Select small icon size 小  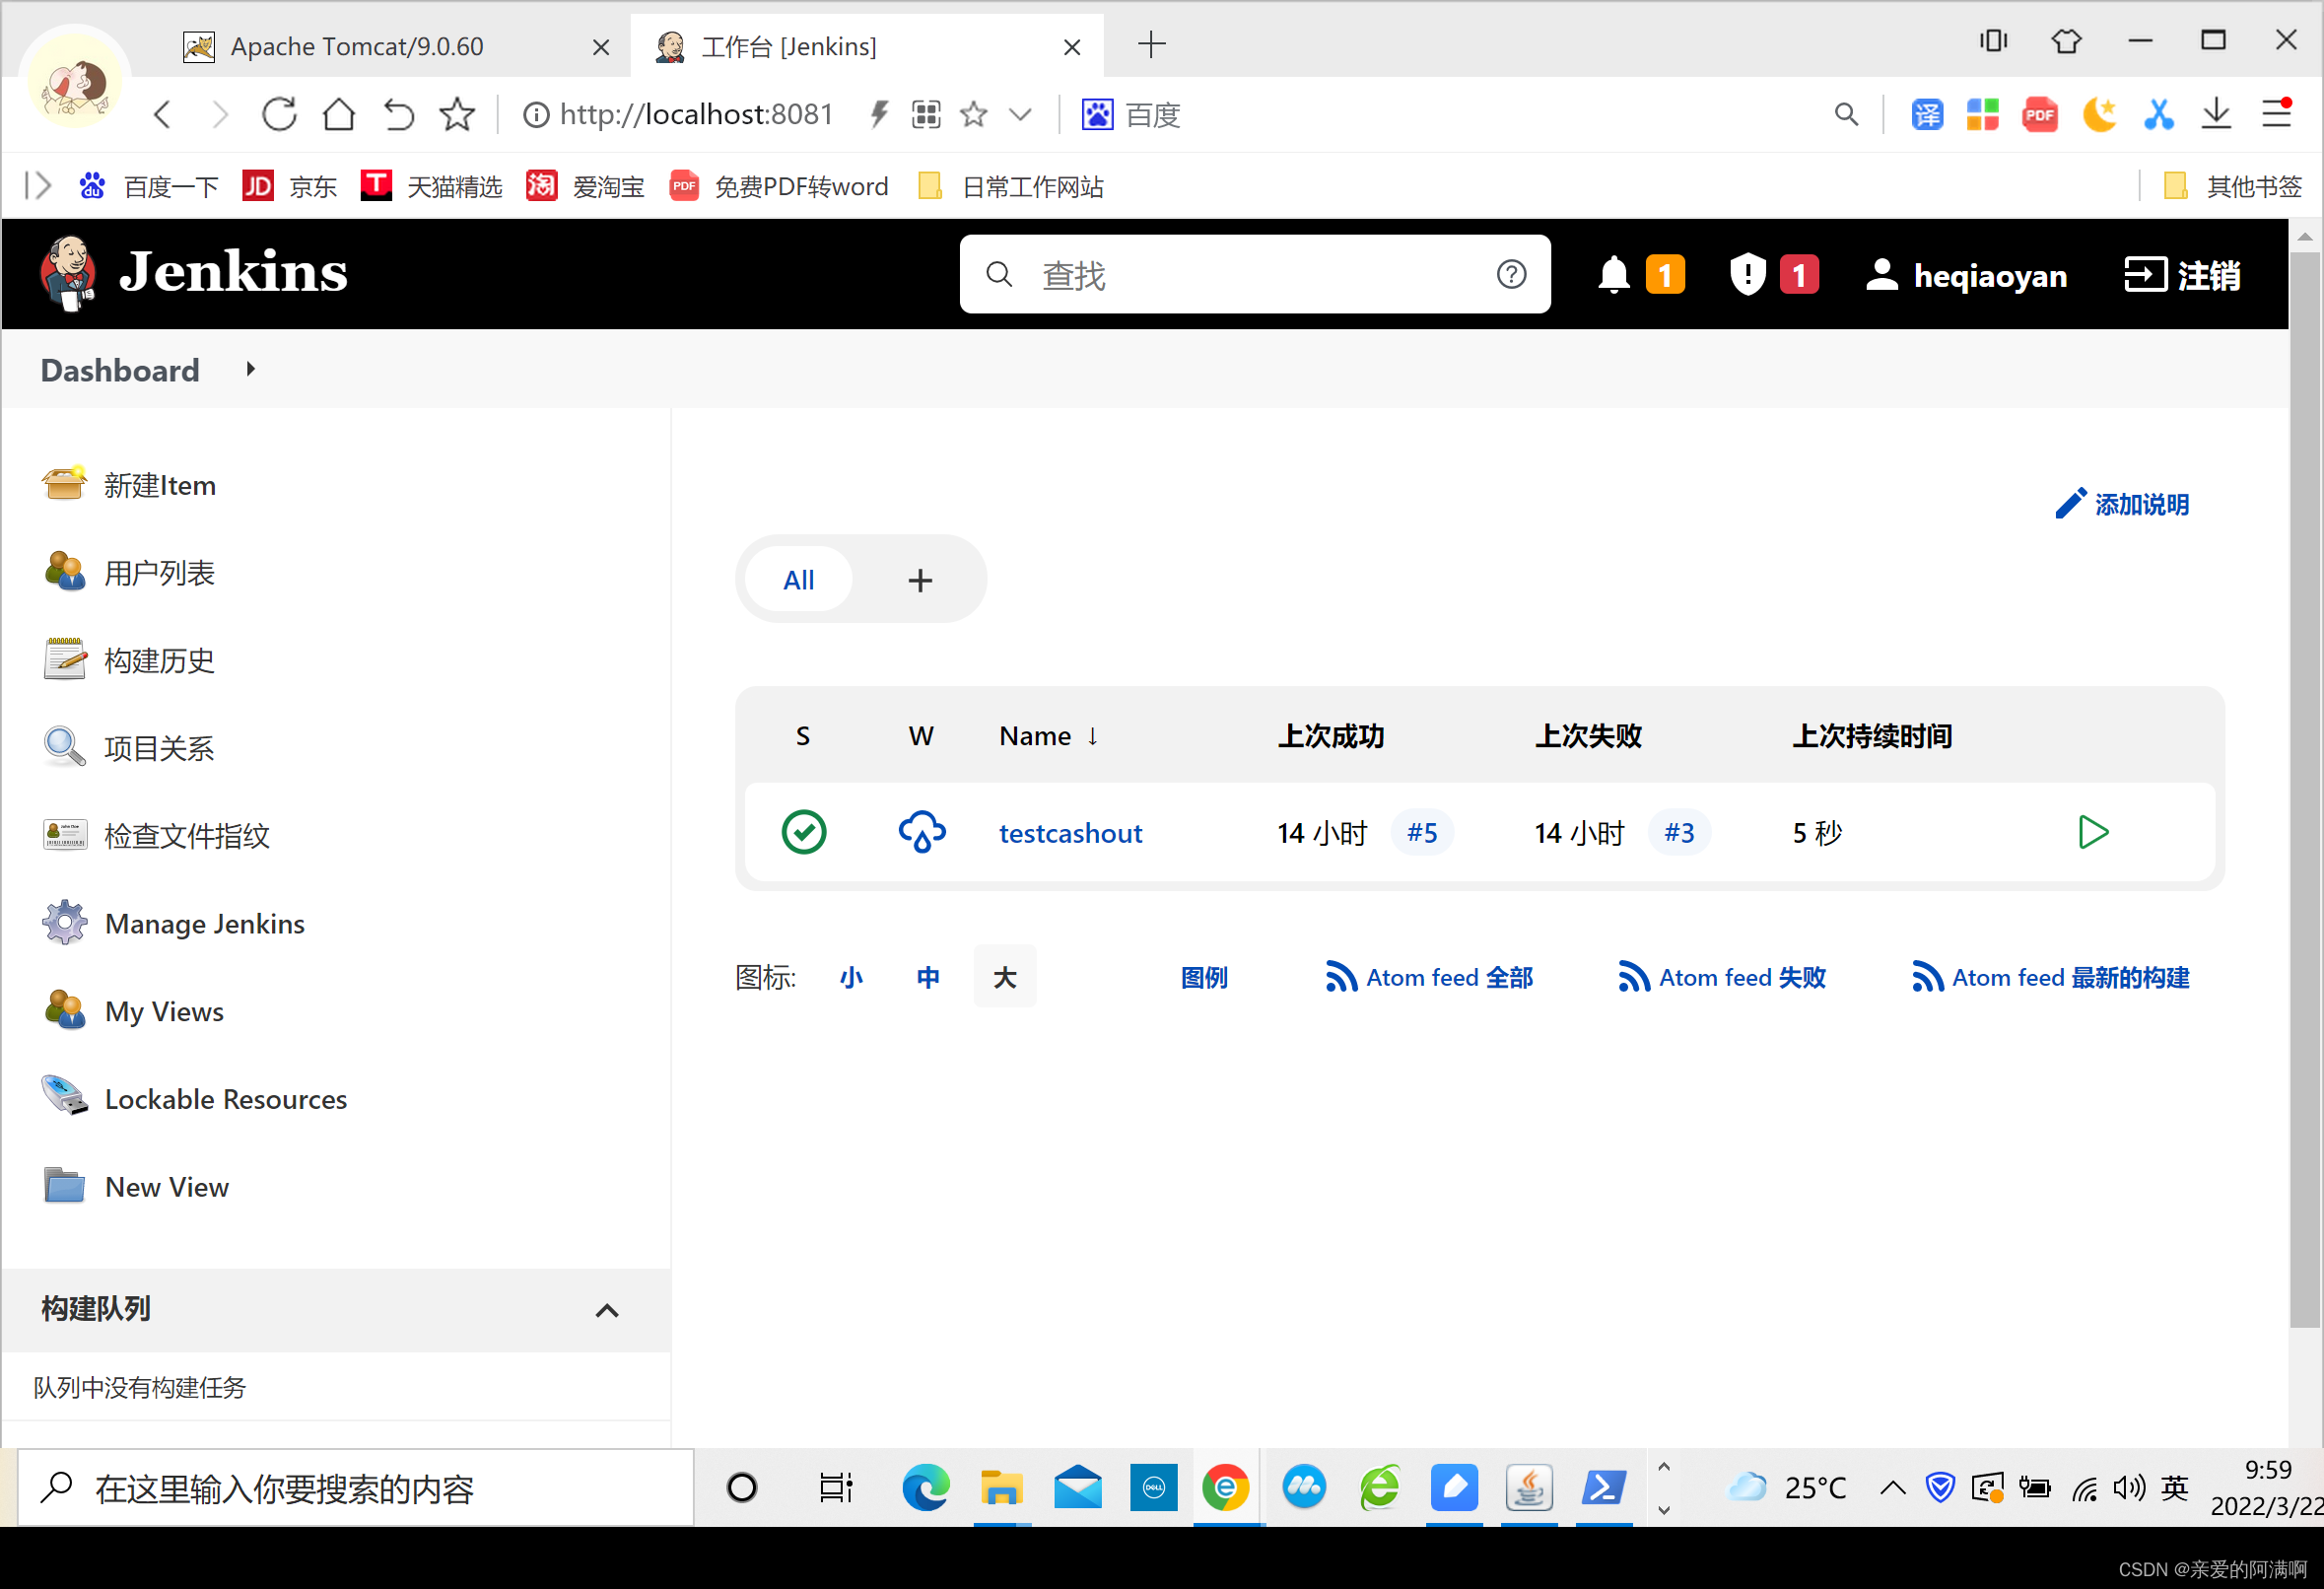pos(851,977)
